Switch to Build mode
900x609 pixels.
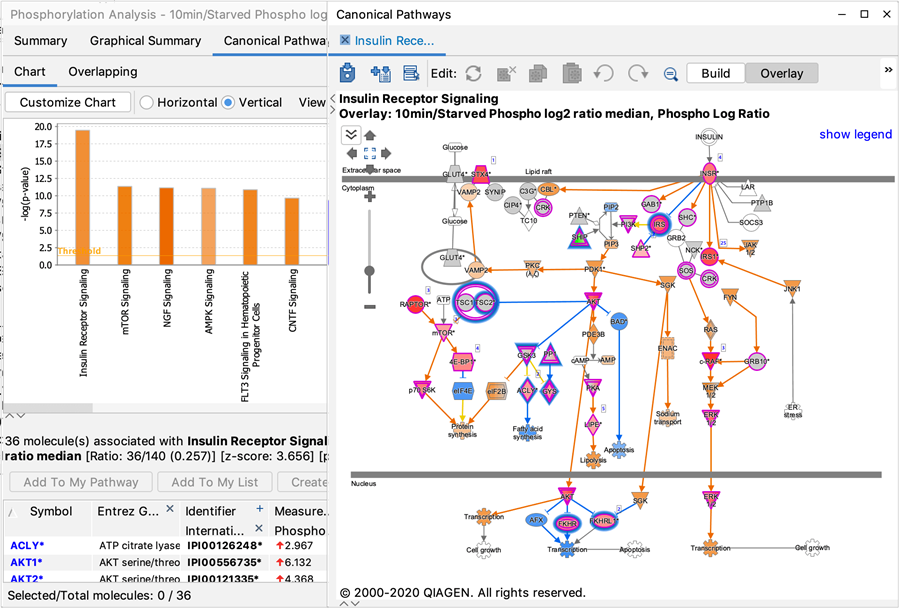point(715,73)
